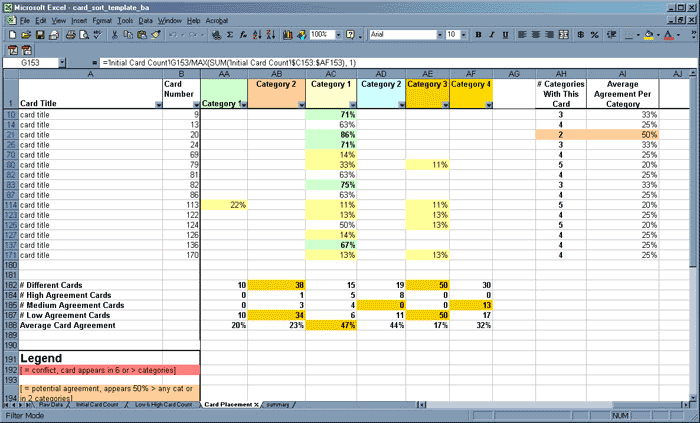The image size is (700, 423).
Task: Open the Zoom 100% dropdown
Action: coord(339,35)
